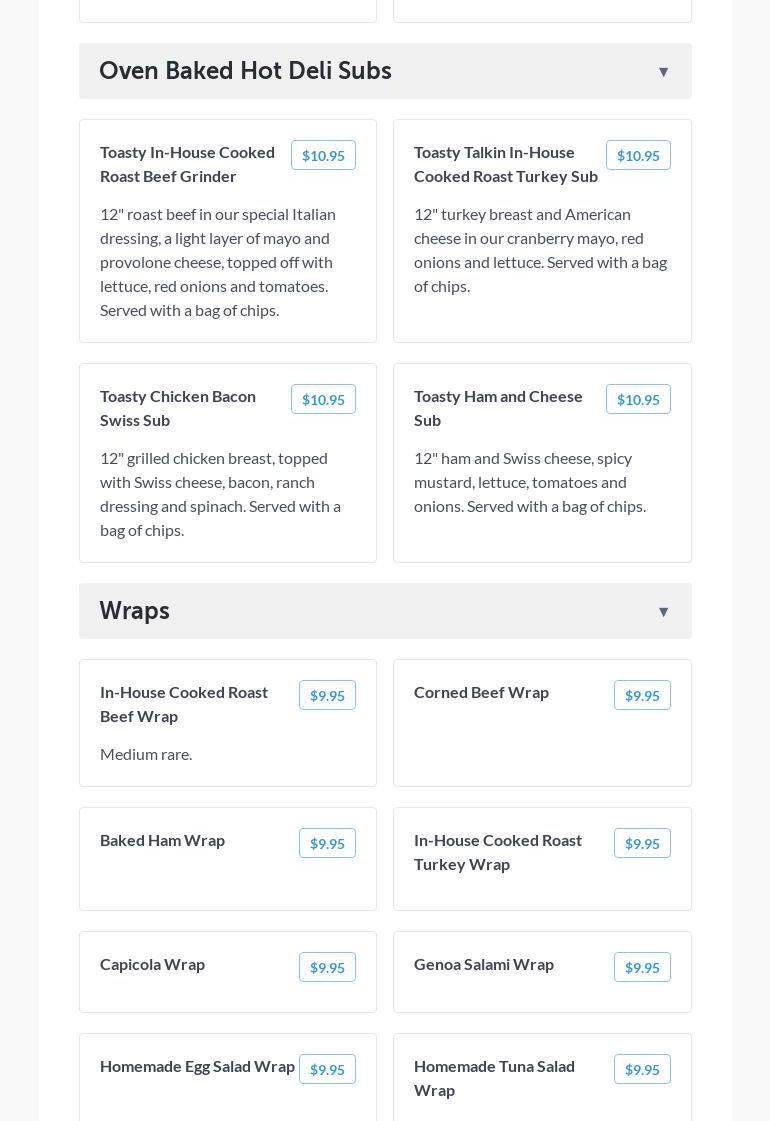Collapse the Oven Baked Hot Deli Subs section
The height and width of the screenshot is (1121, 770).
(x=663, y=72)
